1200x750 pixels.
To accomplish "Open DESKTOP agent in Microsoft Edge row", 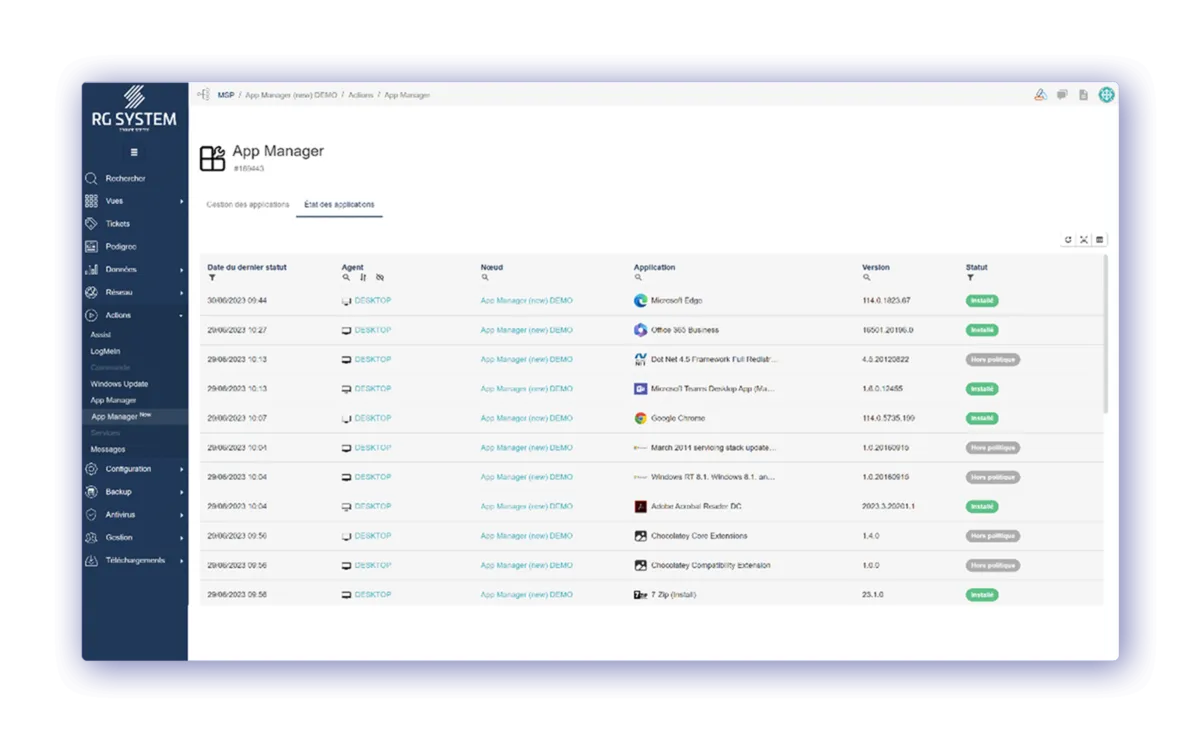I will [x=373, y=300].
